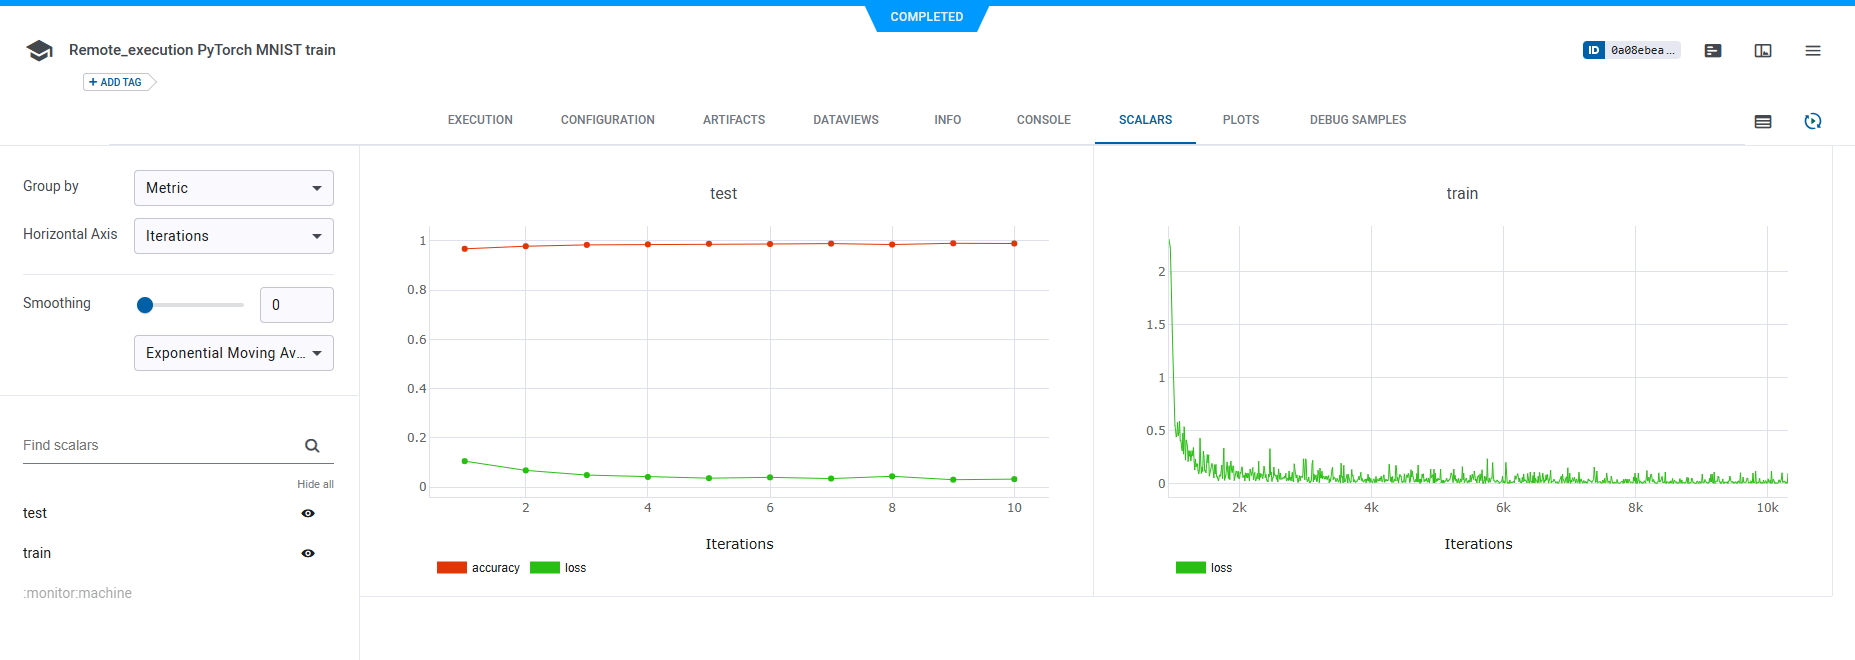Open the Group by Metric dropdown

click(234, 188)
